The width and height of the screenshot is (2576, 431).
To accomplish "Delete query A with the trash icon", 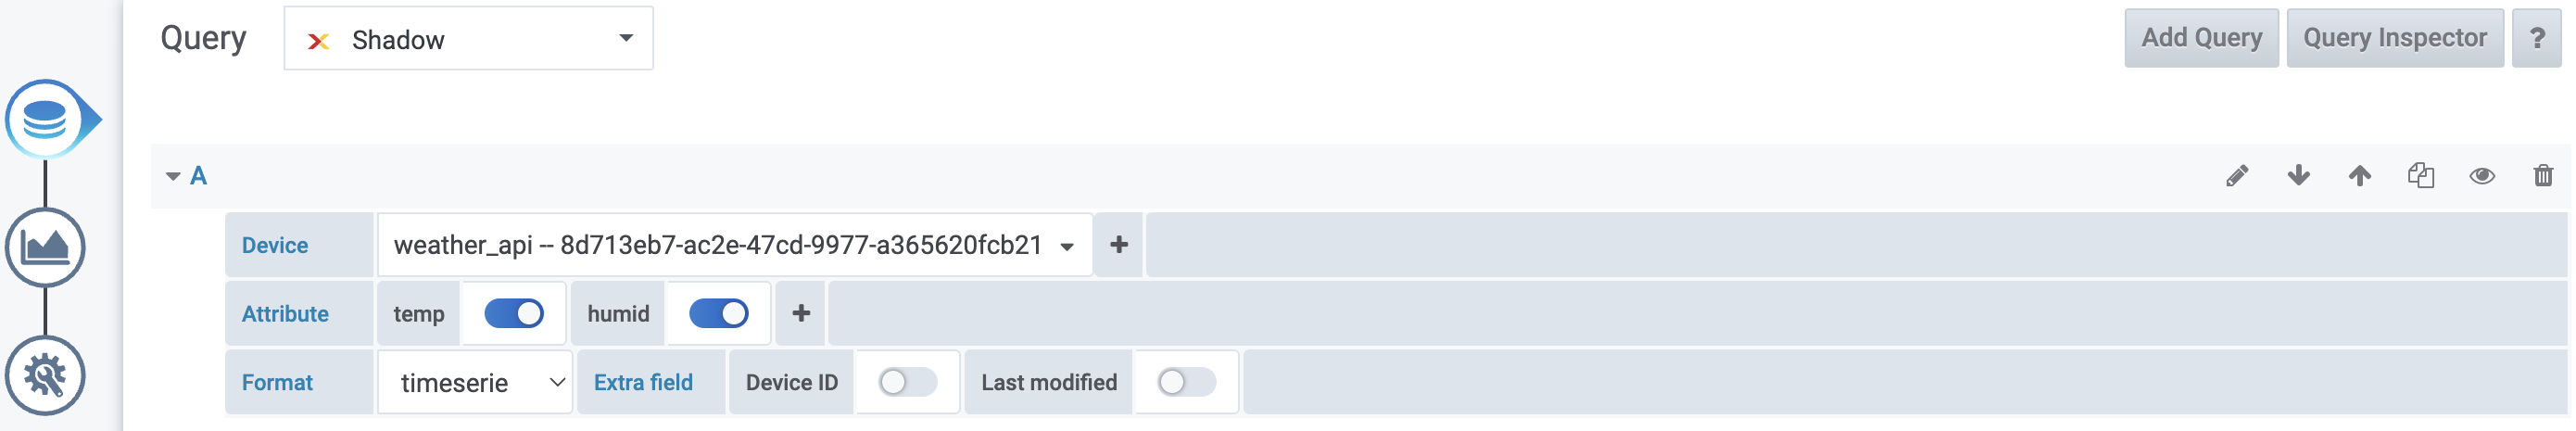I will [2542, 176].
